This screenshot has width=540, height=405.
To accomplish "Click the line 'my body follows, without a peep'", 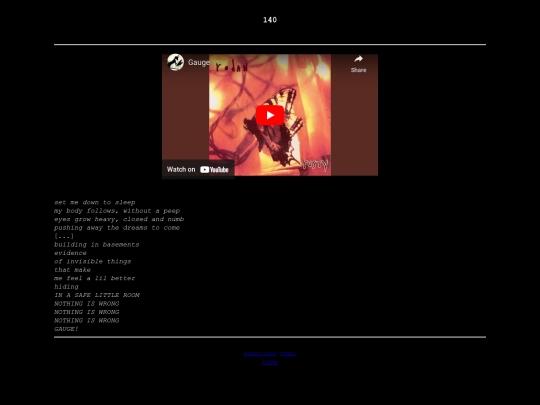I will click(117, 211).
